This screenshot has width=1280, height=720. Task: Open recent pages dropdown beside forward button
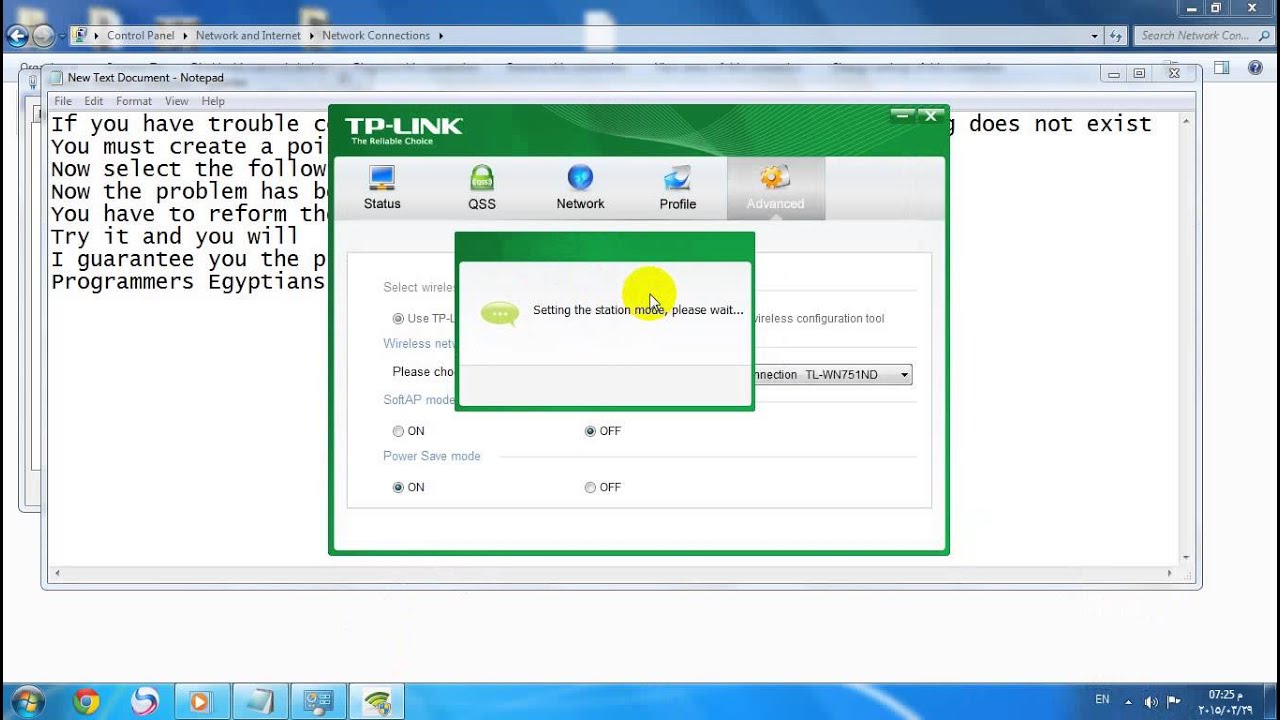click(62, 36)
